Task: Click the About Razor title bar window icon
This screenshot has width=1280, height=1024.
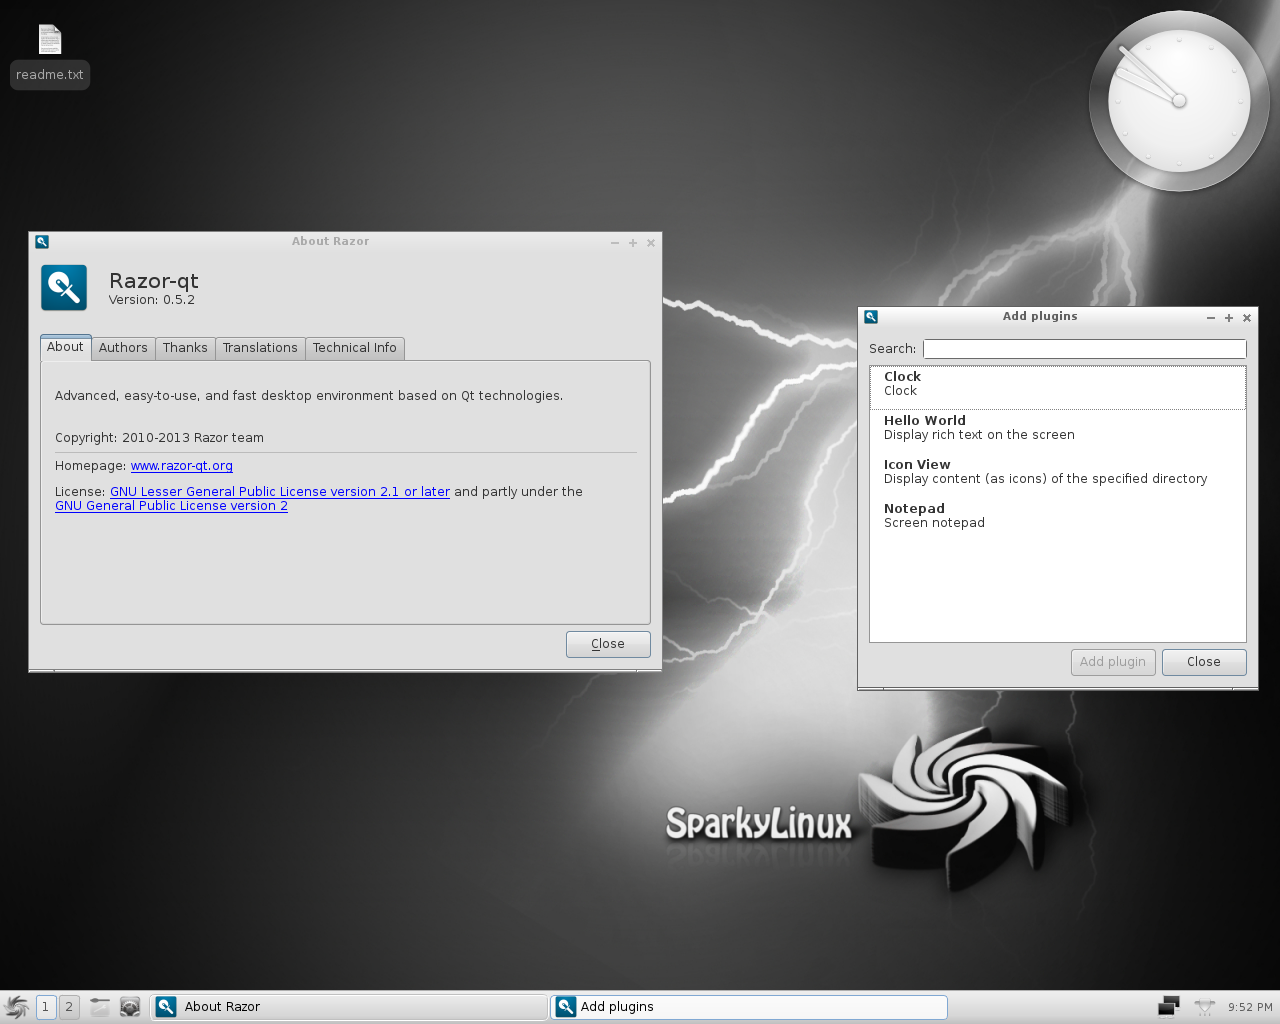Action: click(x=42, y=241)
